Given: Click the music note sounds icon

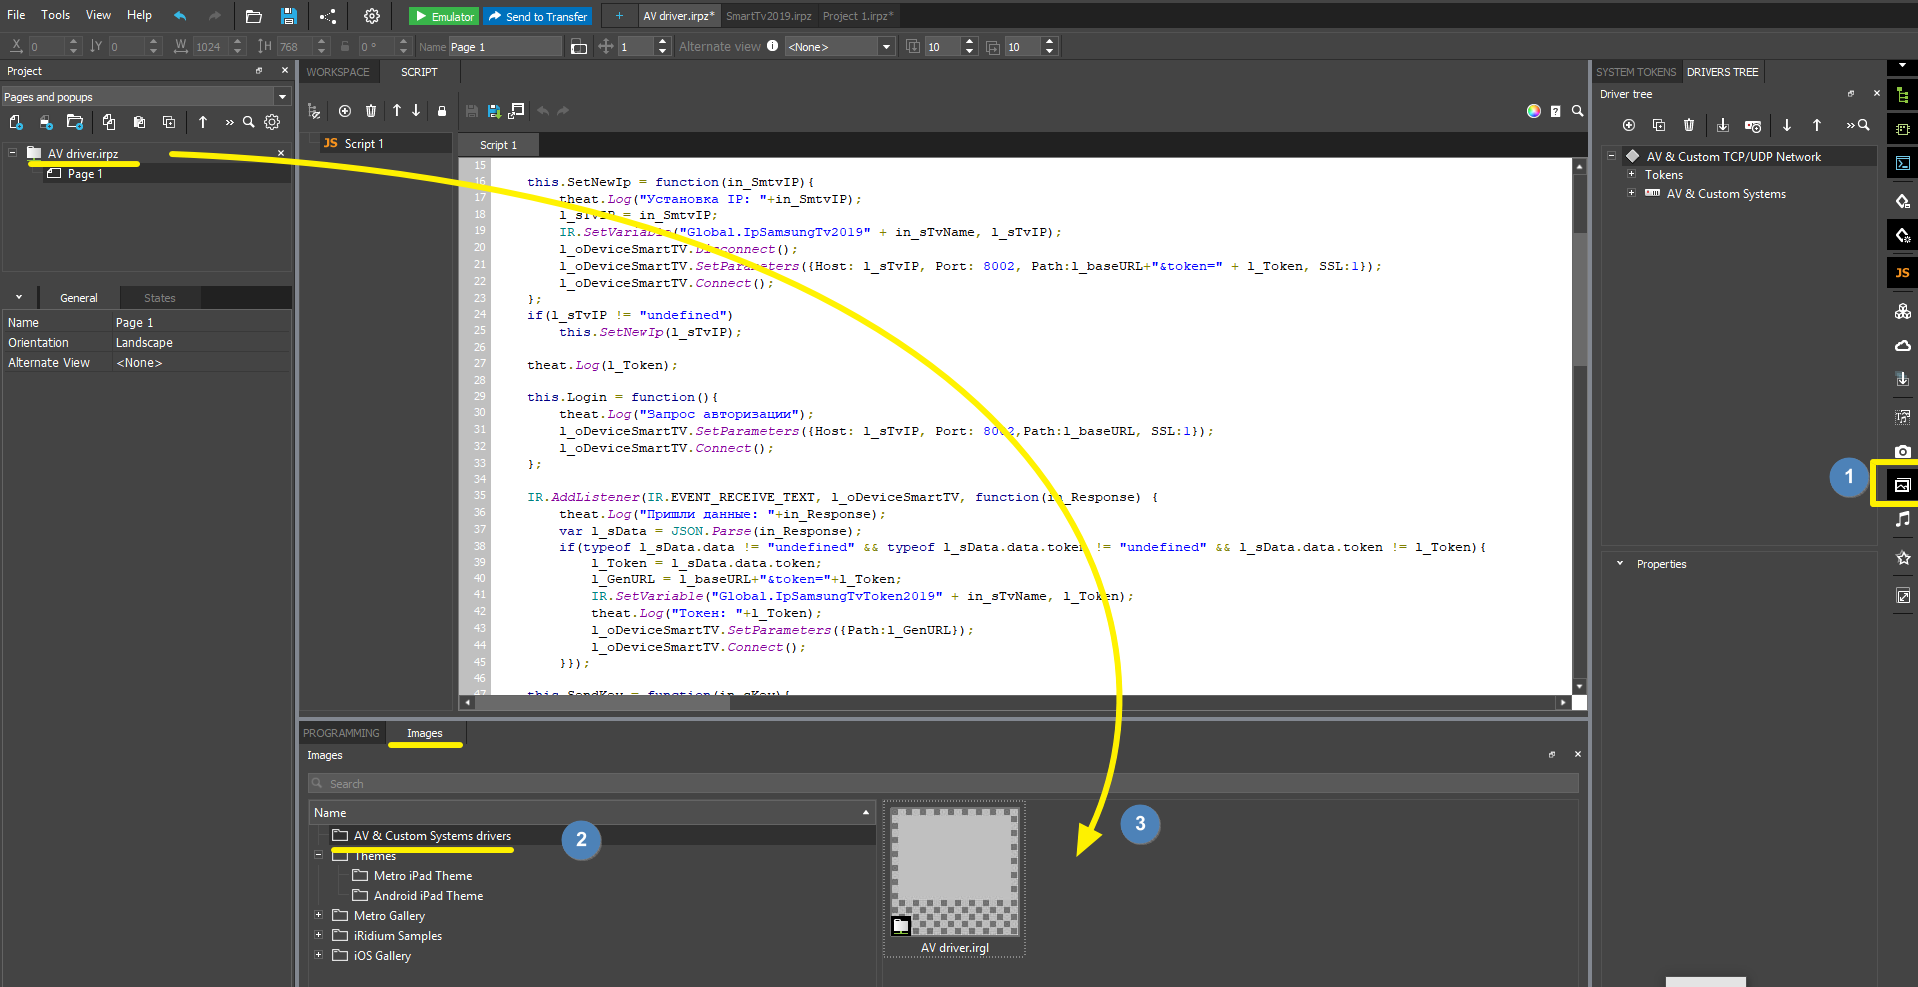Looking at the screenshot, I should click(1902, 519).
